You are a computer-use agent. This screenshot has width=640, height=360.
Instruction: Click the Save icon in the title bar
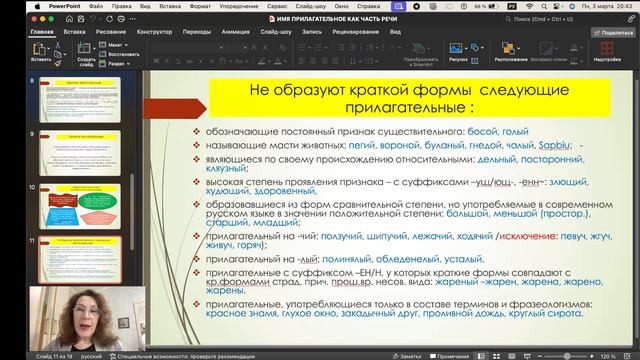point(81,19)
